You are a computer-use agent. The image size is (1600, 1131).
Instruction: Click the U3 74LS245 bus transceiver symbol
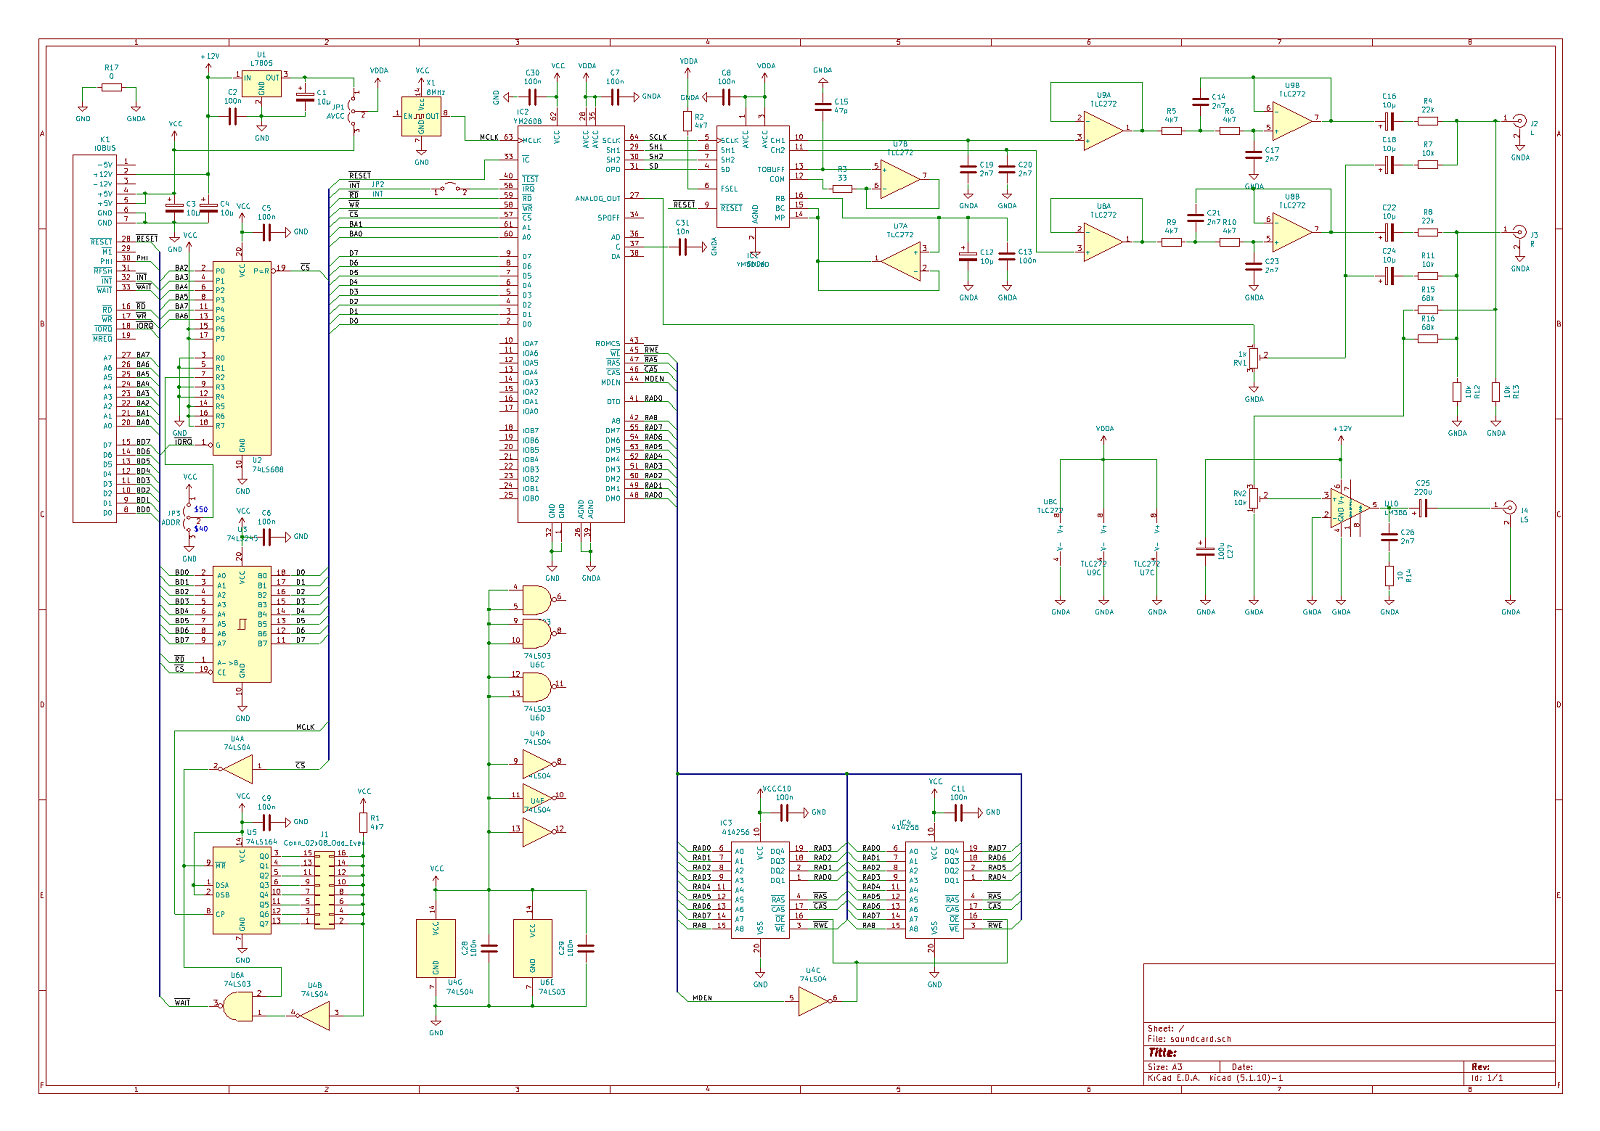(242, 625)
